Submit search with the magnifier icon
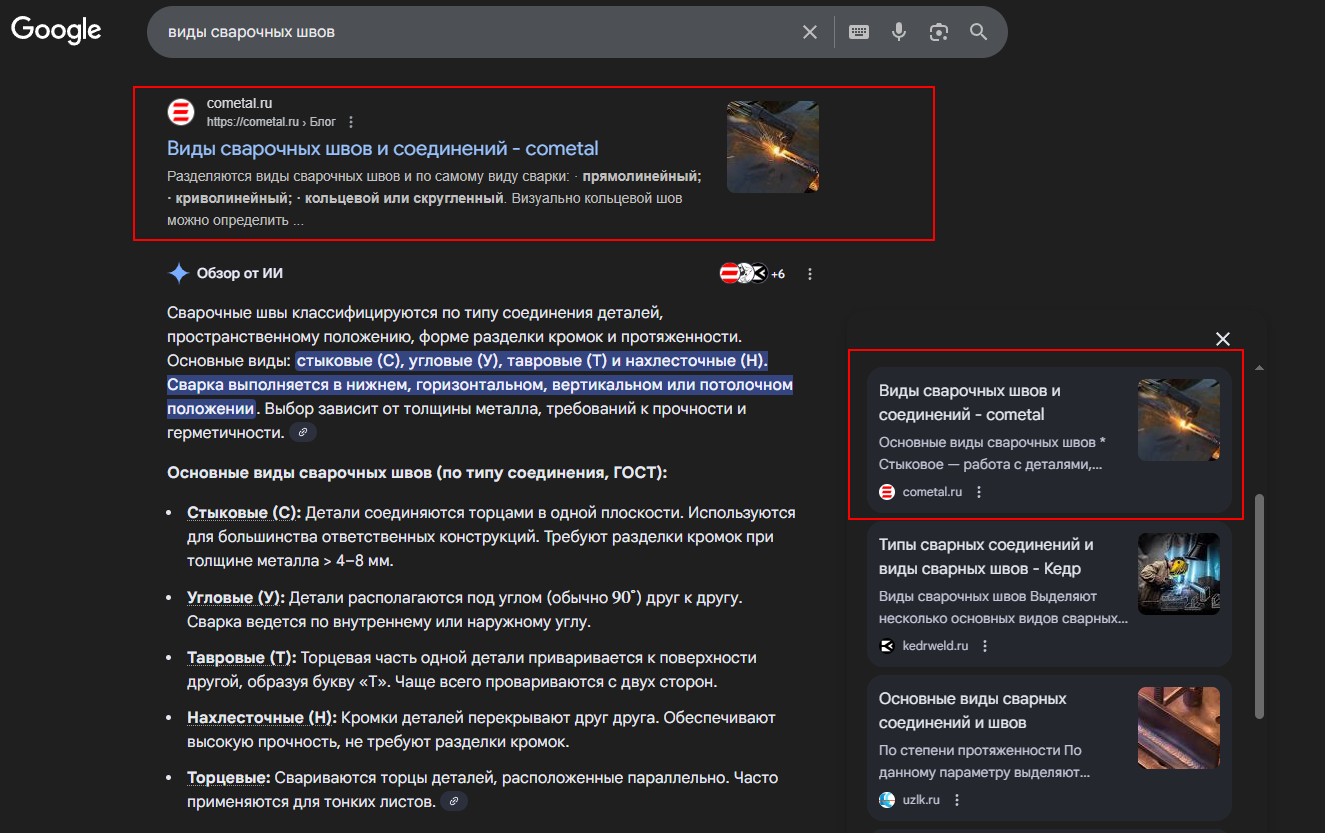1325x833 pixels. pyautogui.click(x=978, y=32)
